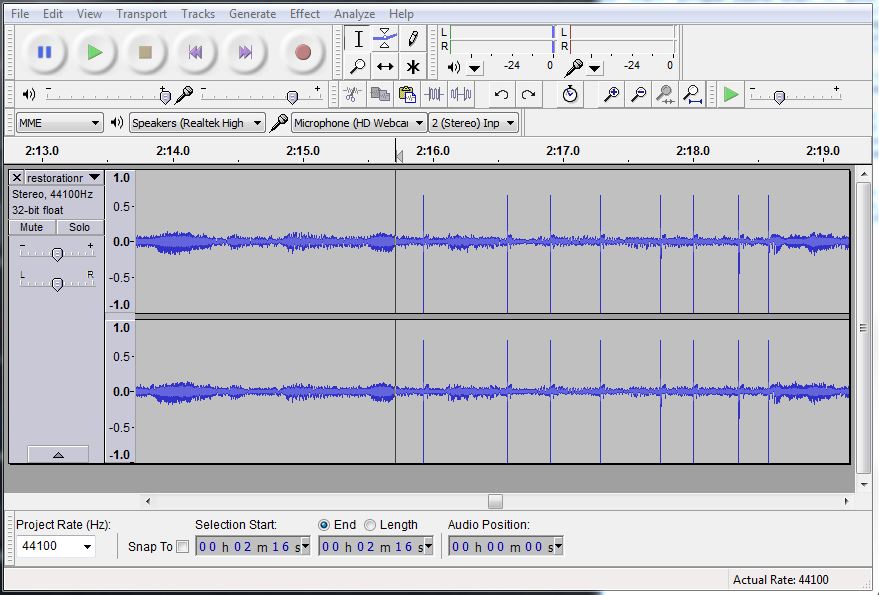Open Project Rate 44100 dropdown
879x595 pixels.
point(55,546)
